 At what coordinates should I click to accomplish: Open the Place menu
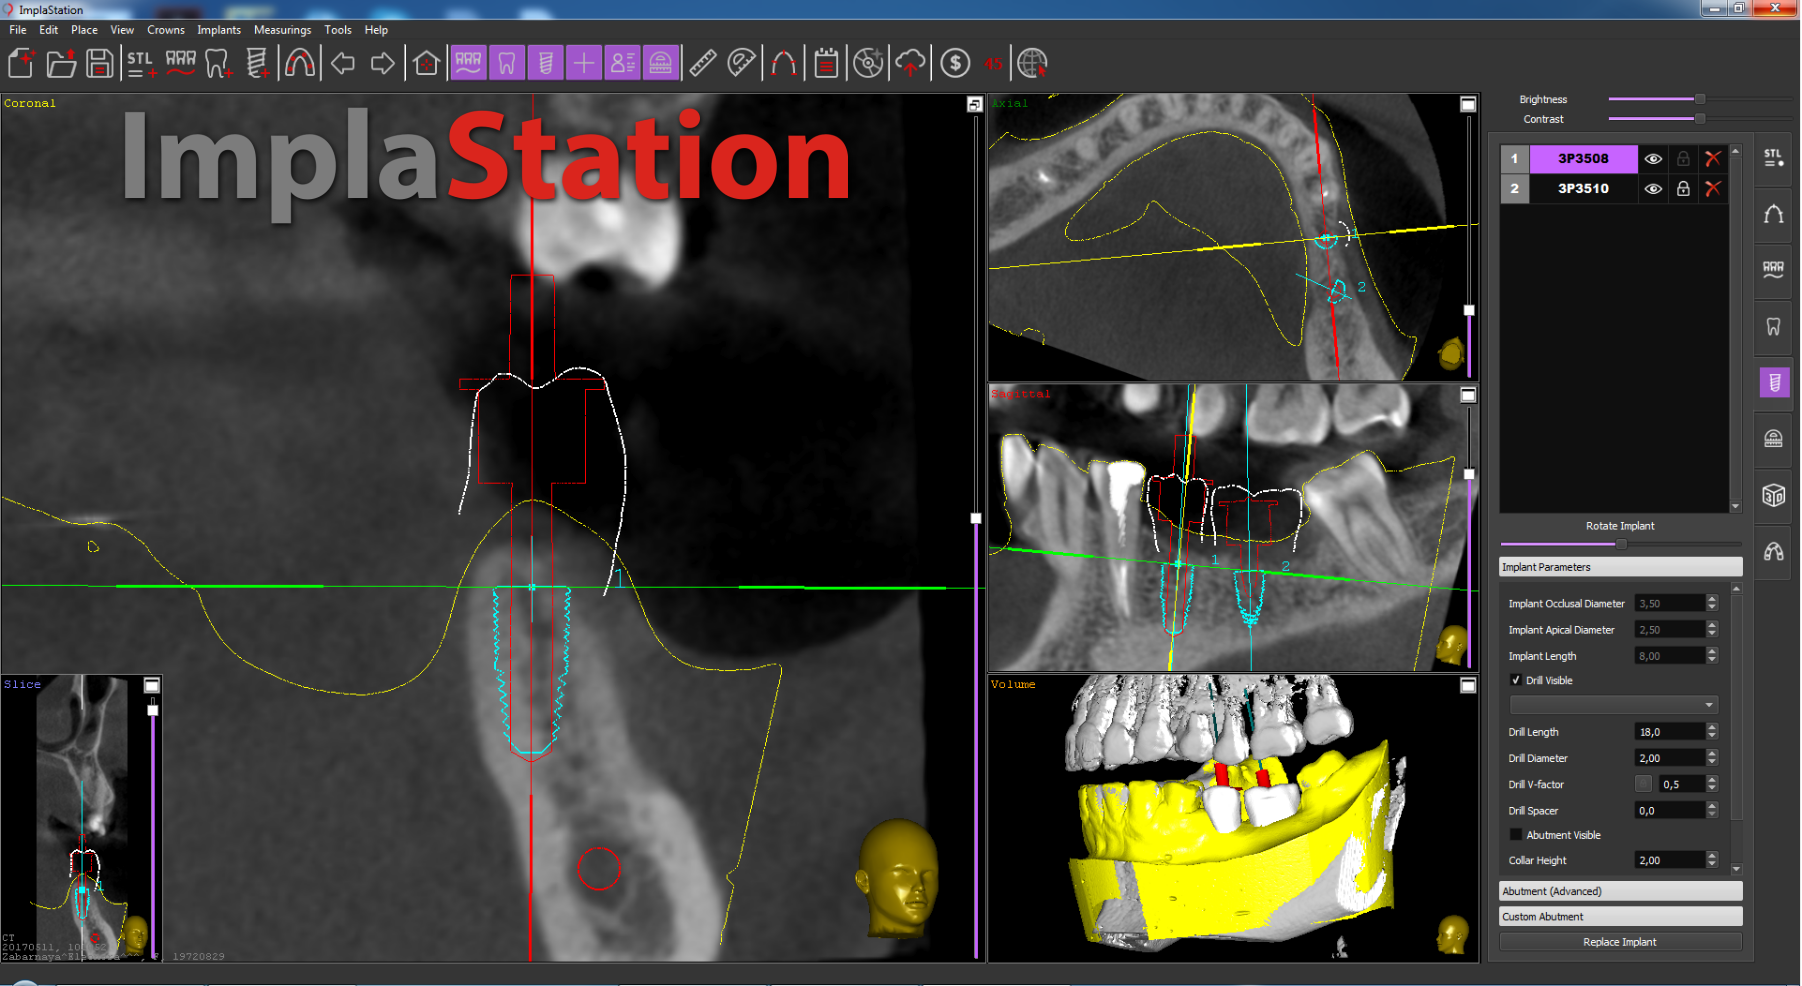pyautogui.click(x=84, y=30)
